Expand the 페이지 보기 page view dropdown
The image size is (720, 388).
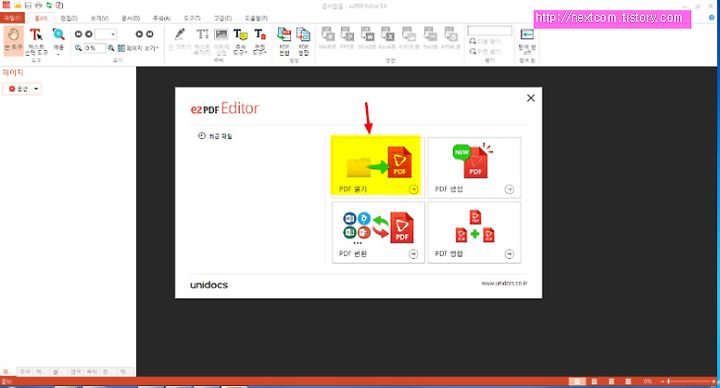138,48
